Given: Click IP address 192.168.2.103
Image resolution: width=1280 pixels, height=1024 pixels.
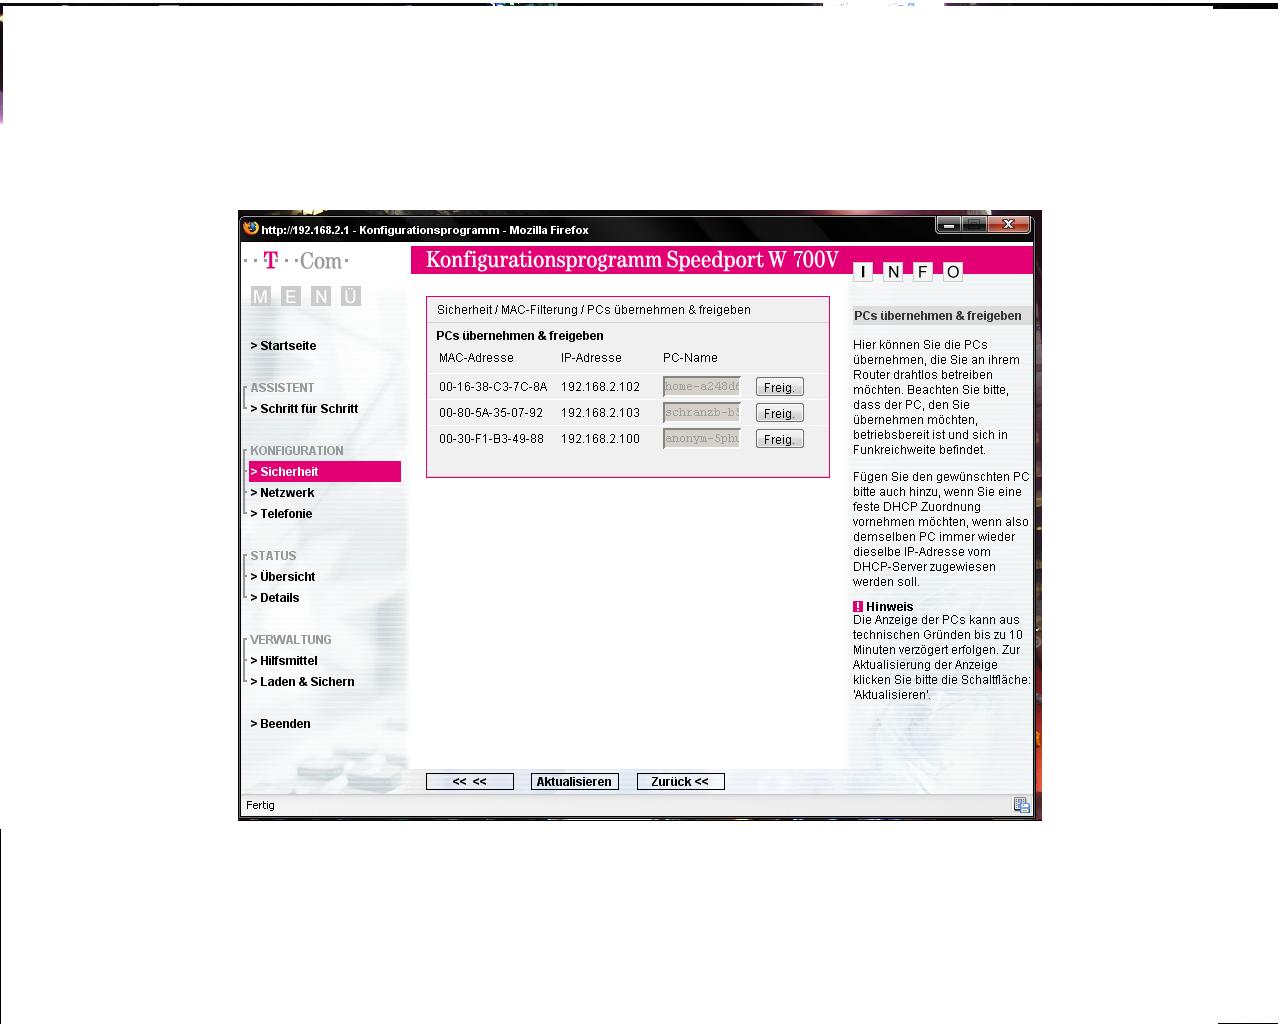Looking at the screenshot, I should [x=600, y=412].
